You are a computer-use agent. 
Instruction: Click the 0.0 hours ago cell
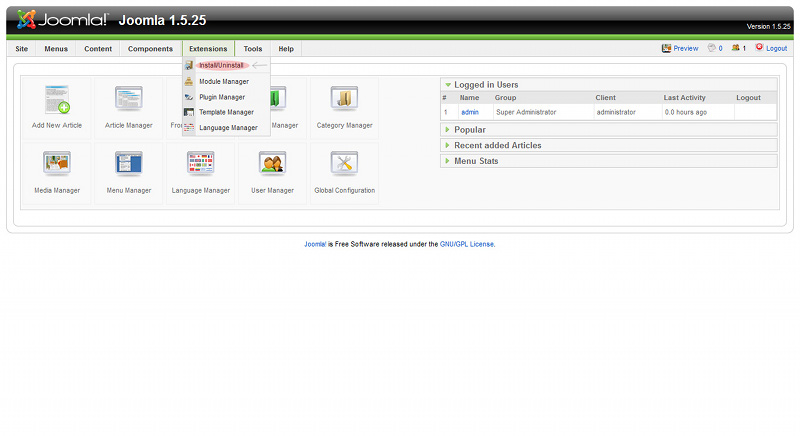point(686,112)
